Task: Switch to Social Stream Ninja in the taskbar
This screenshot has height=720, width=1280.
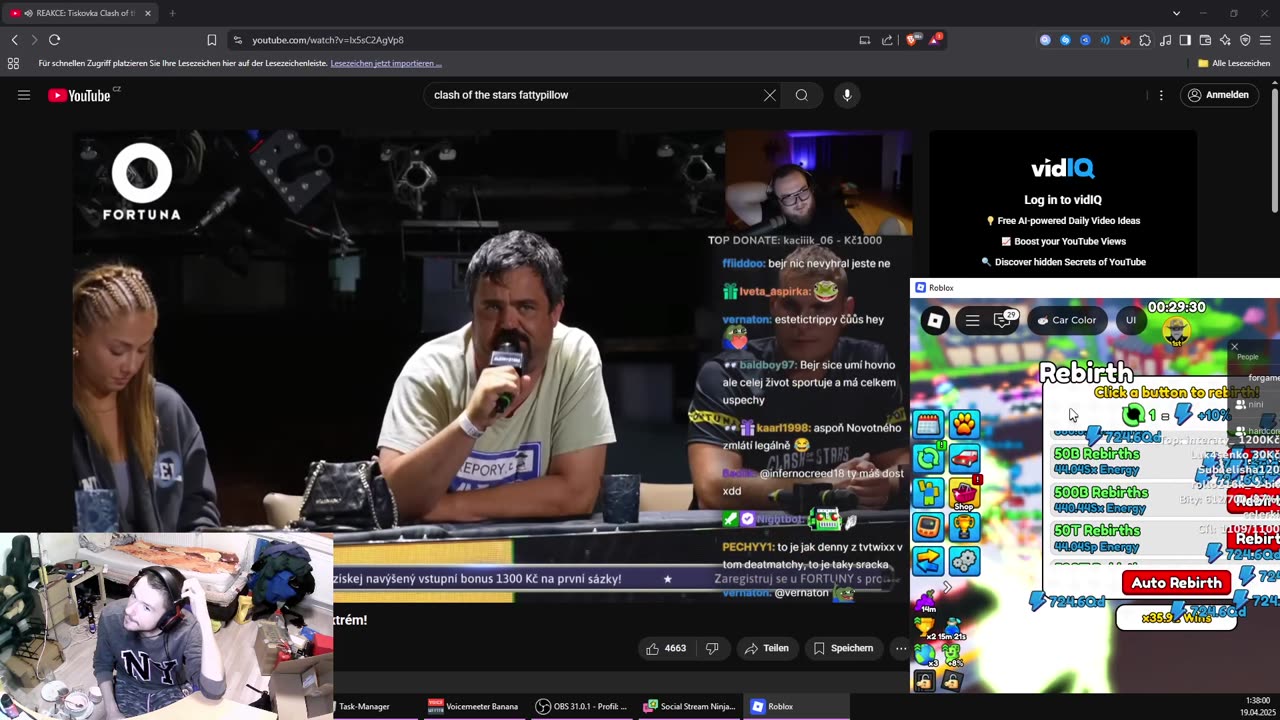Action: (690, 706)
